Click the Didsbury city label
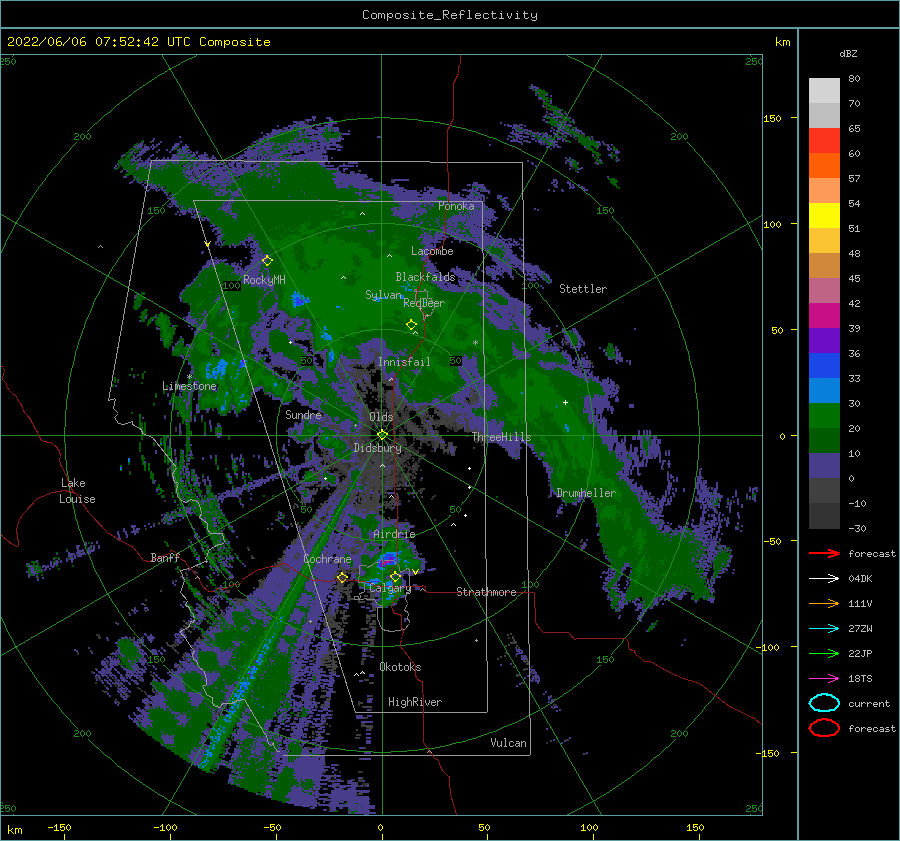This screenshot has width=900, height=841. tap(378, 448)
